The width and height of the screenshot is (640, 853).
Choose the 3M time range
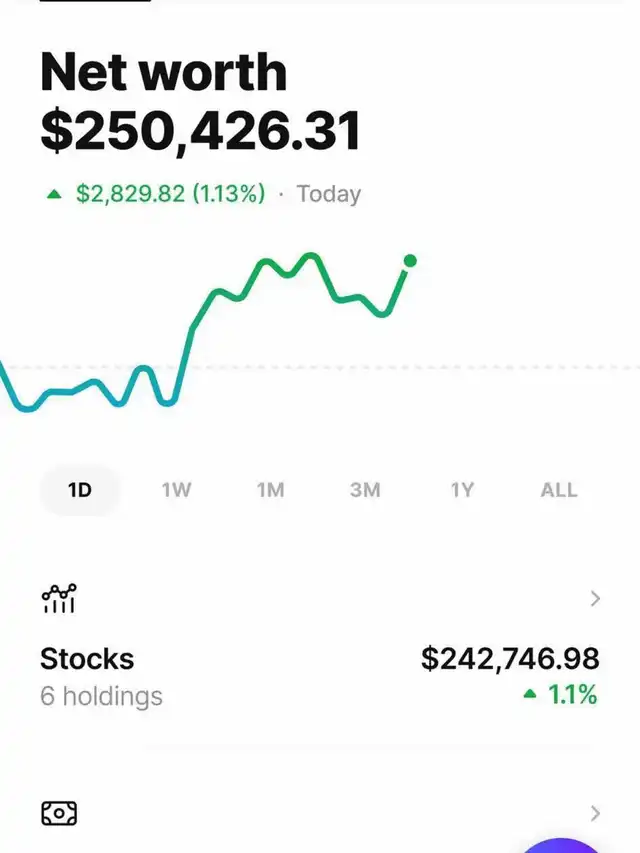pyautogui.click(x=365, y=490)
